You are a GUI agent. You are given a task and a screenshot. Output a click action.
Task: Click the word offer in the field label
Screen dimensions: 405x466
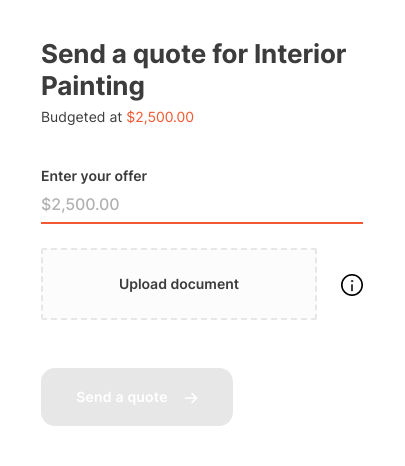pos(131,176)
